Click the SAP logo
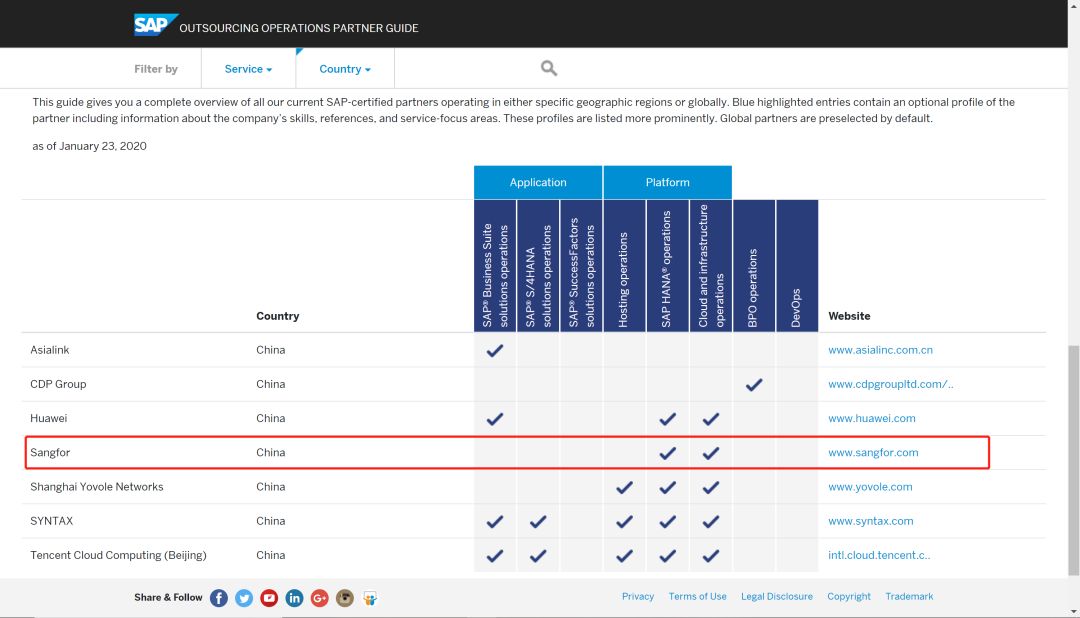Screen dimensions: 1080x618 tap(155, 25)
